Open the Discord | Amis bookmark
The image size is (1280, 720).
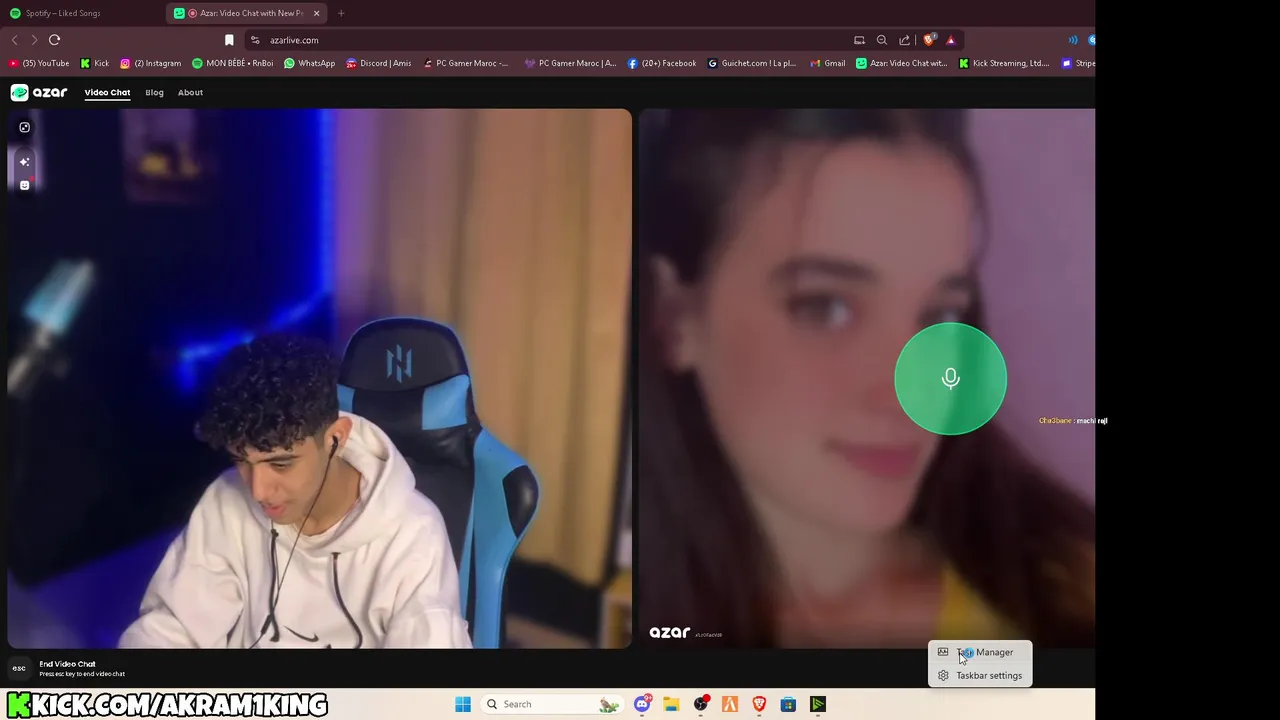pos(378,63)
